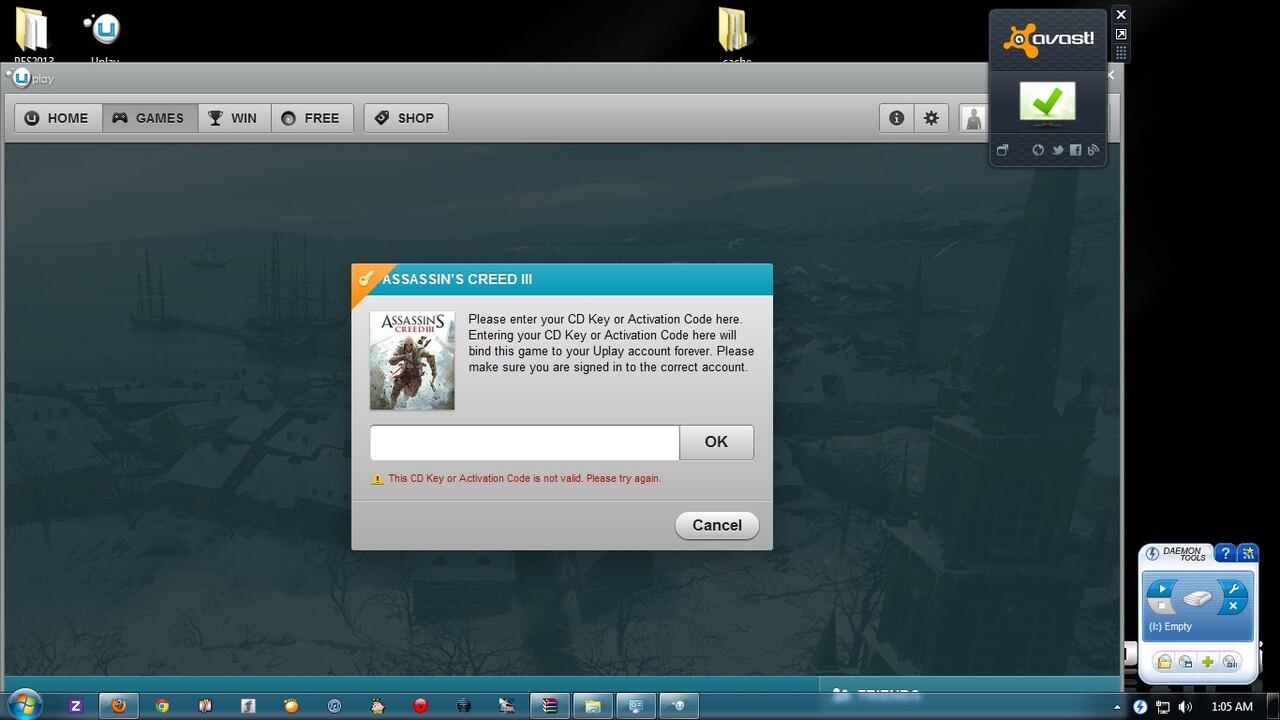Click the purple Z taskbar icon
Image resolution: width=1280 pixels, height=720 pixels.
[x=76, y=706]
